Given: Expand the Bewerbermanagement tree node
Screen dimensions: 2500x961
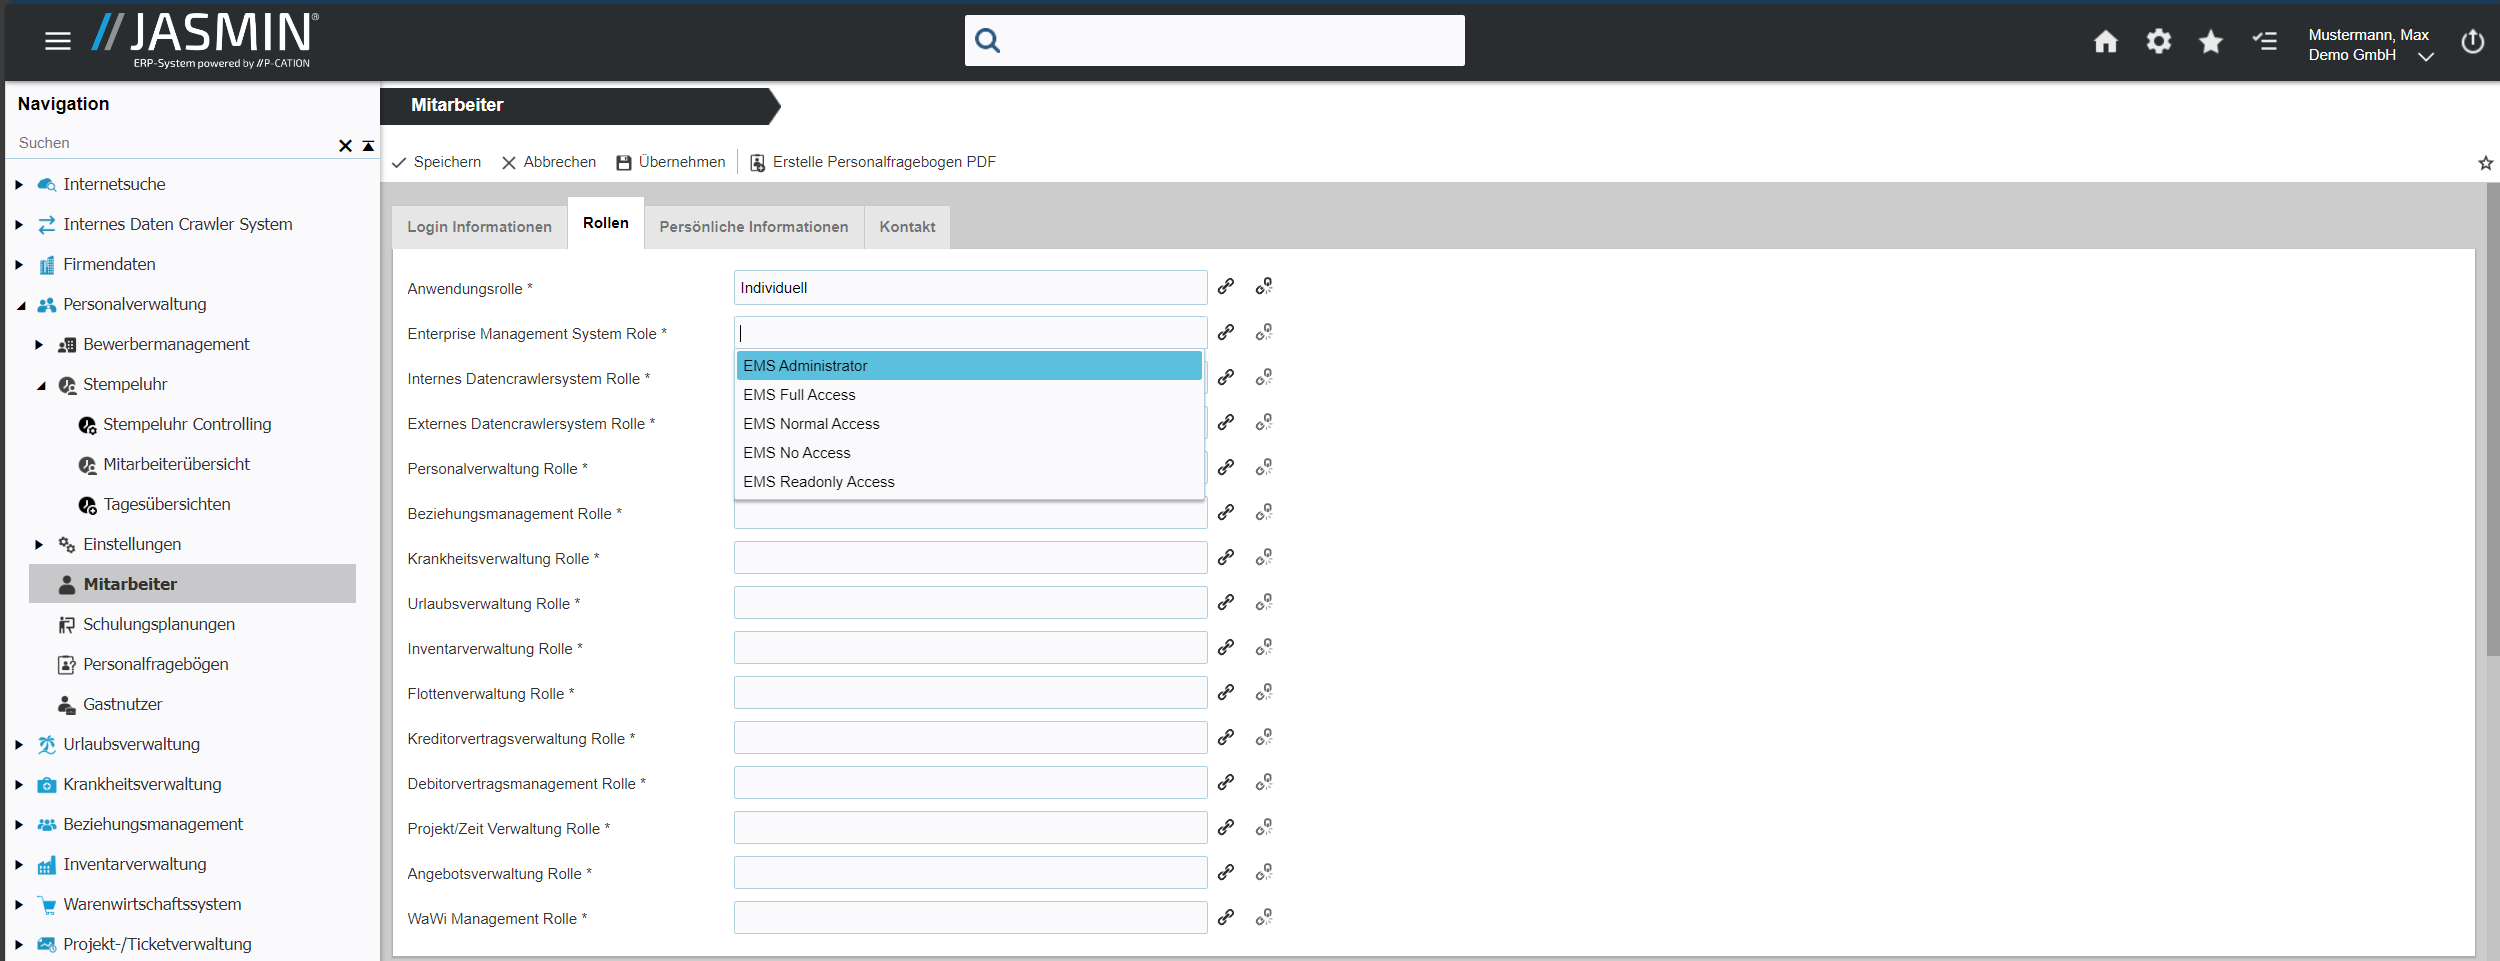Looking at the screenshot, I should pyautogui.click(x=39, y=345).
